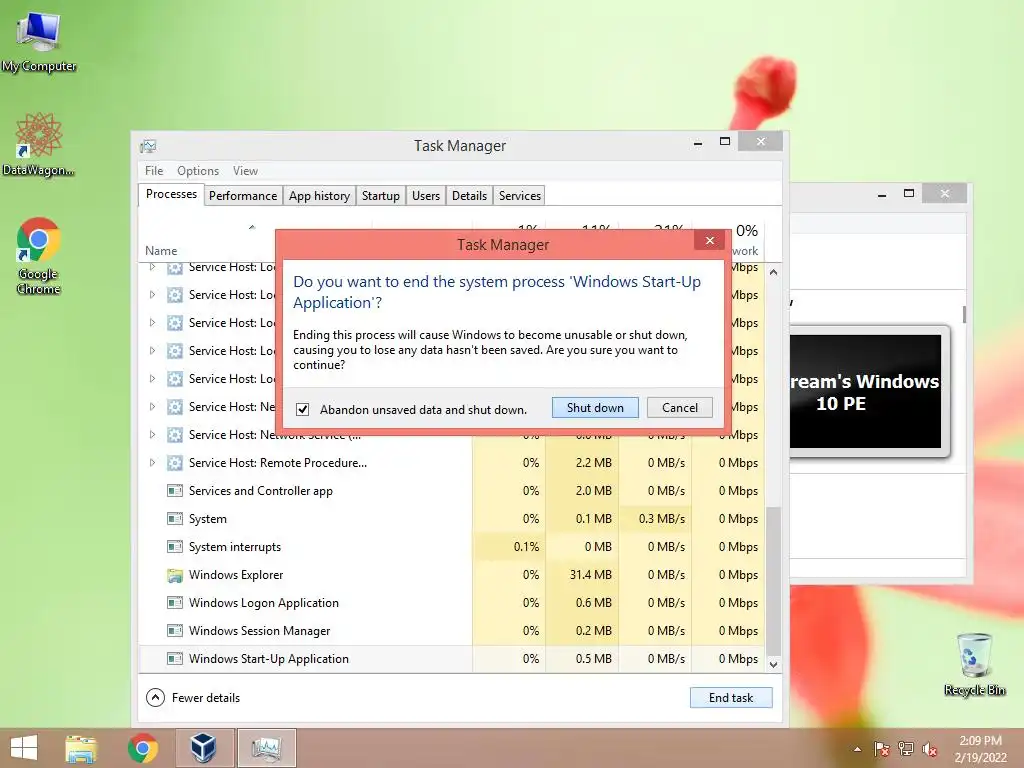Click the process list scrollbar thumb
The width and height of the screenshot is (1024, 768).
pyautogui.click(x=773, y=579)
